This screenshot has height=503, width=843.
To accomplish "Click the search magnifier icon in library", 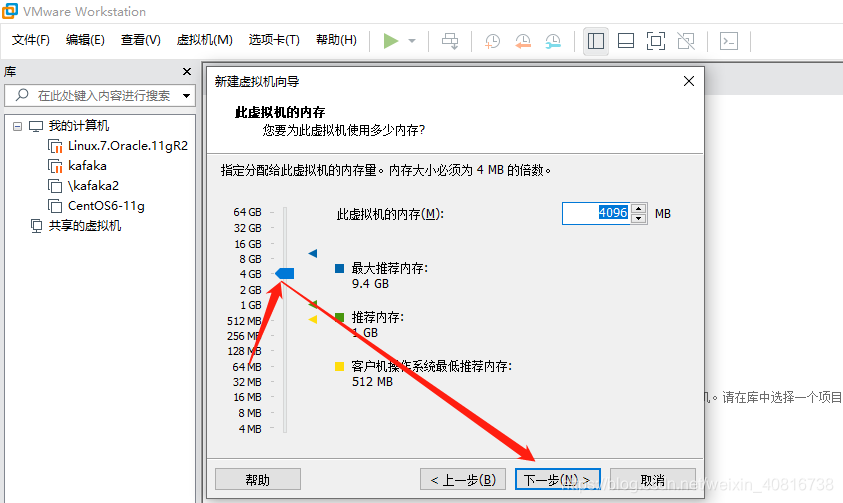I will point(22,95).
